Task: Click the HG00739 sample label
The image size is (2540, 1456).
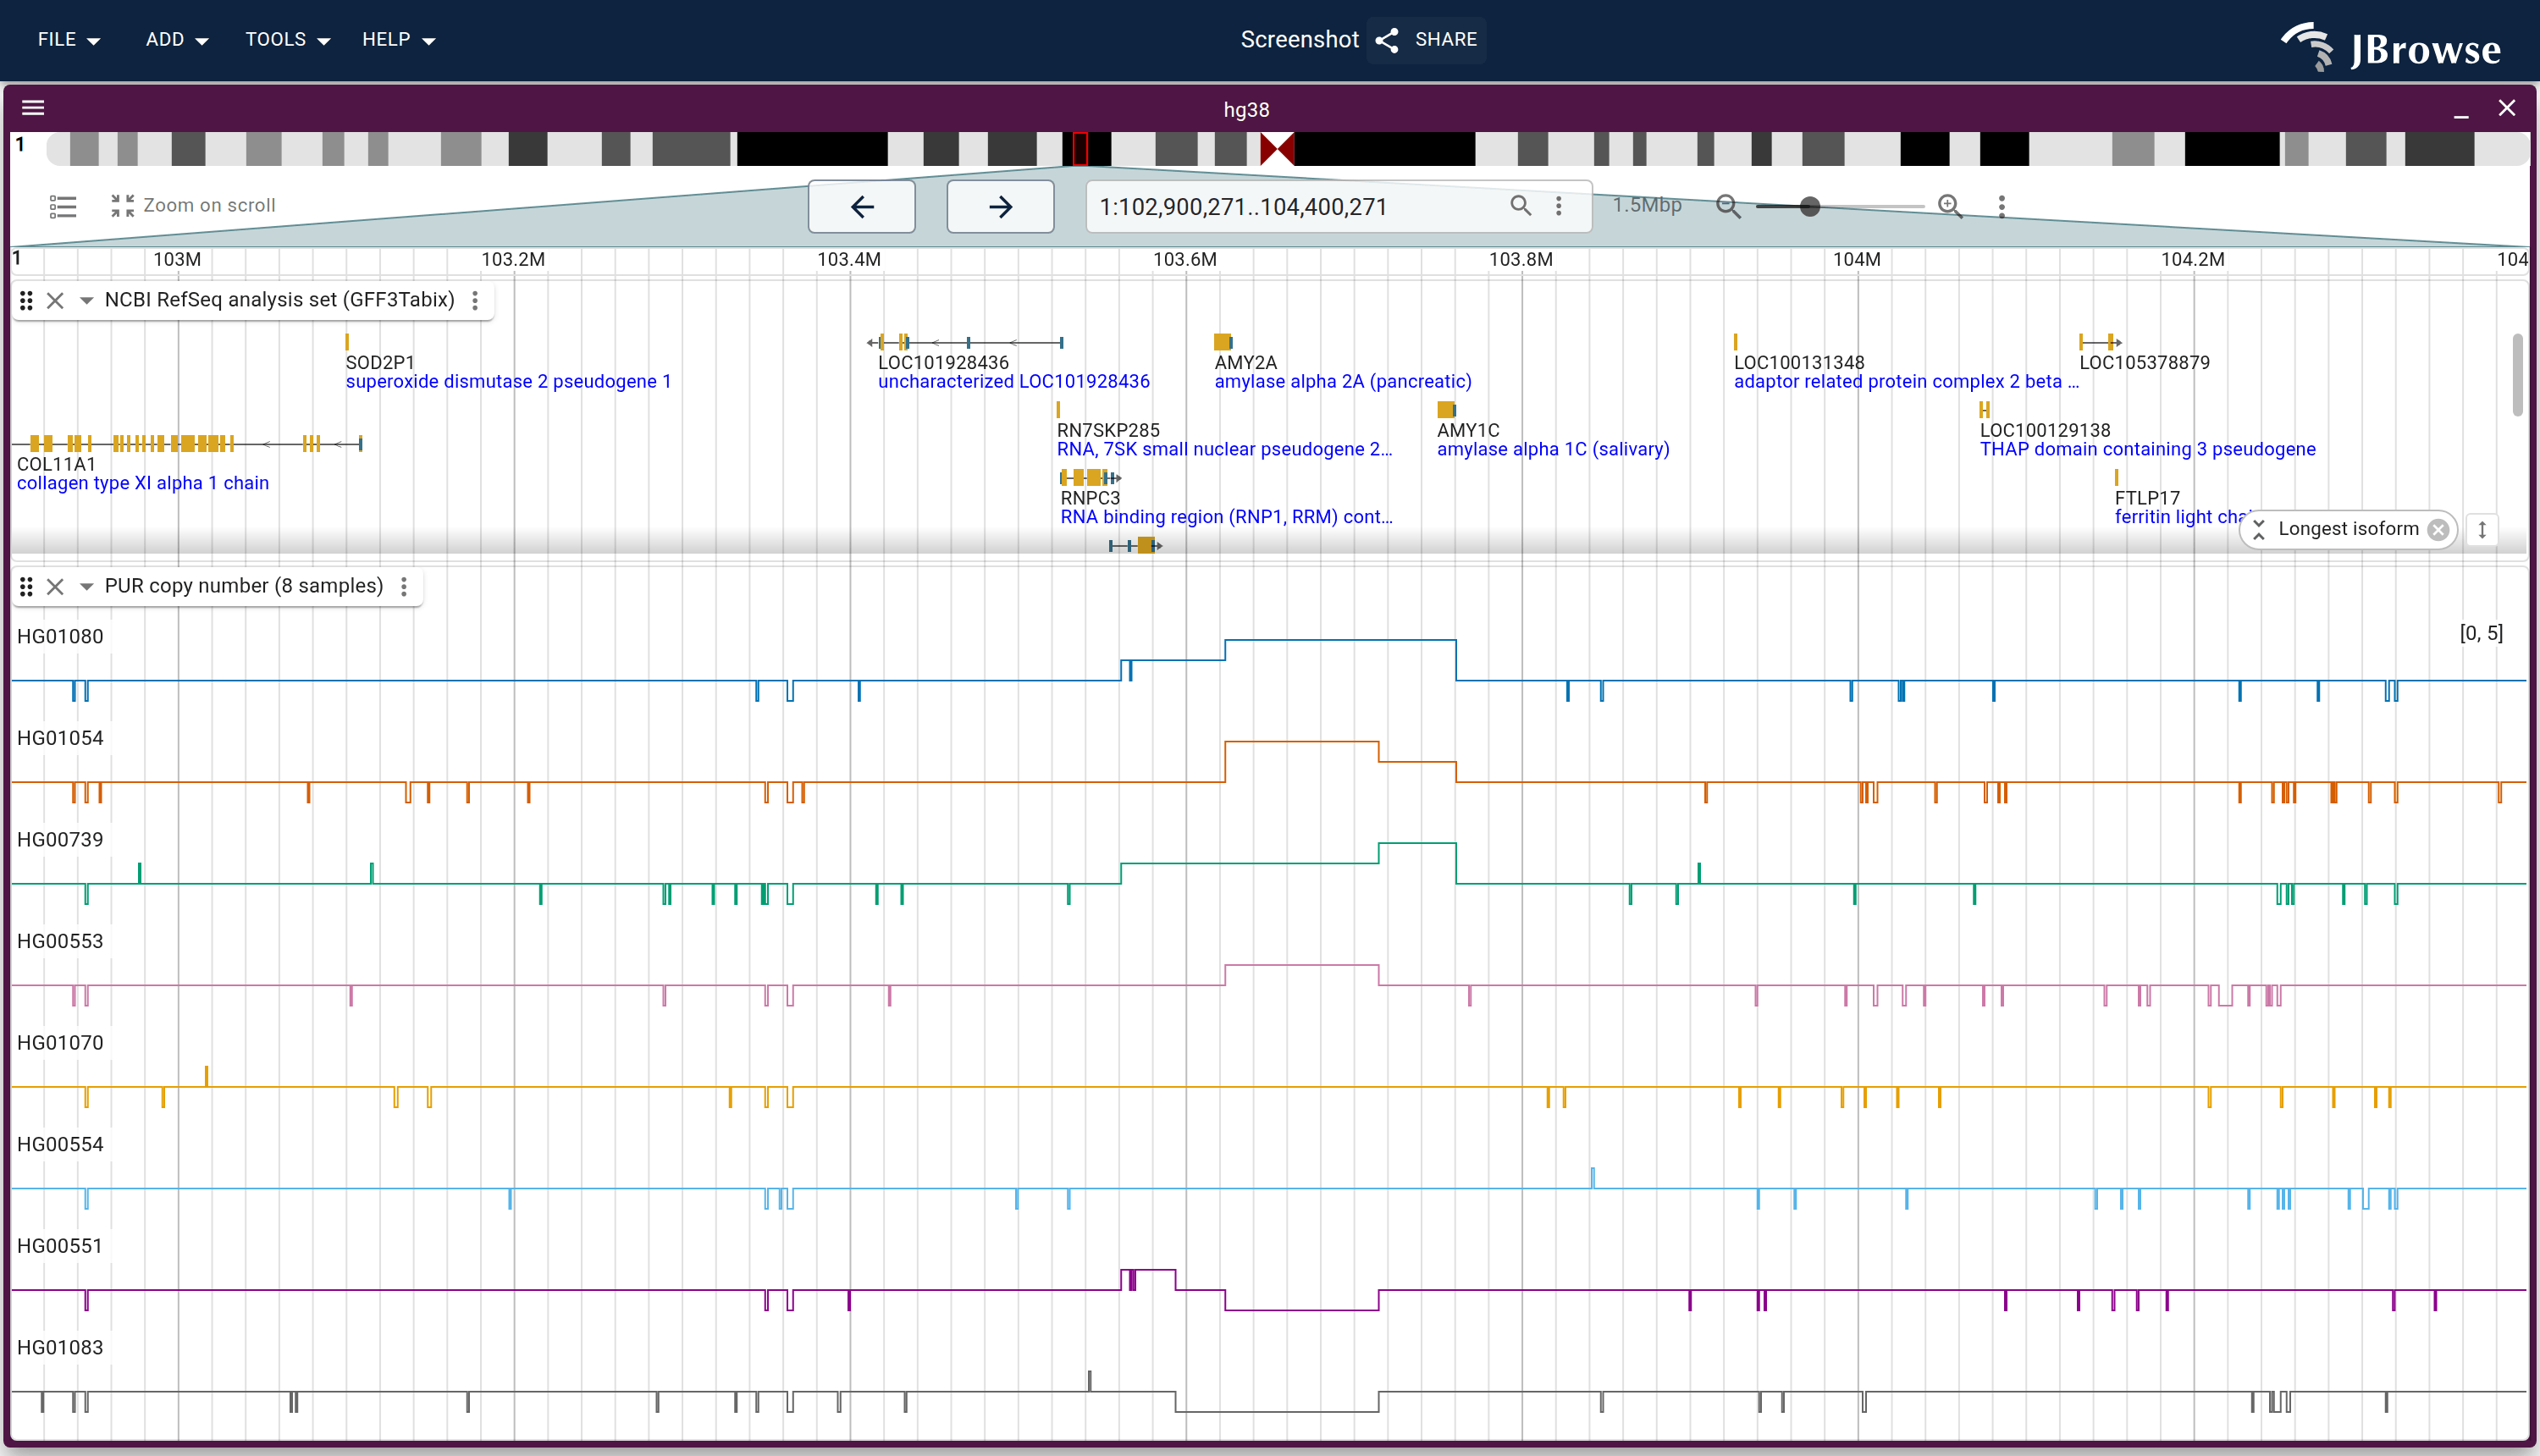Action: coord(60,840)
